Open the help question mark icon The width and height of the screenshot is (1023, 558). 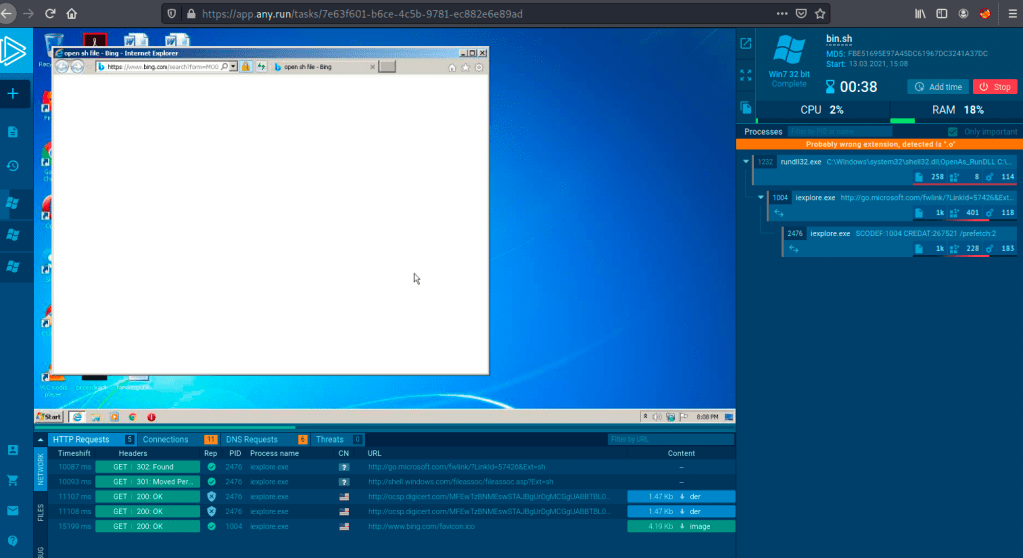tap(13, 541)
